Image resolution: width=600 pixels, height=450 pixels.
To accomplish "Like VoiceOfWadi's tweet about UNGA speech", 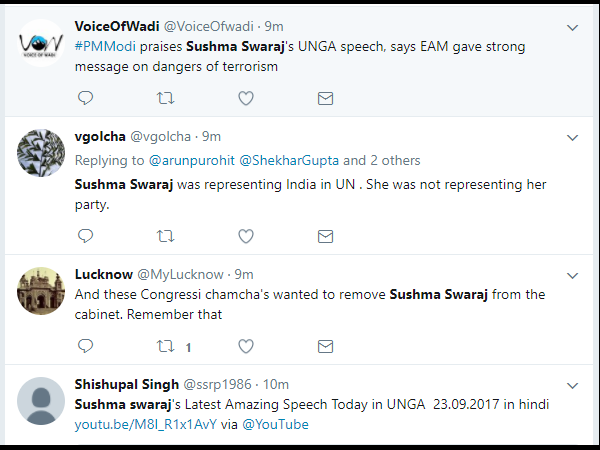I will tap(245, 98).
